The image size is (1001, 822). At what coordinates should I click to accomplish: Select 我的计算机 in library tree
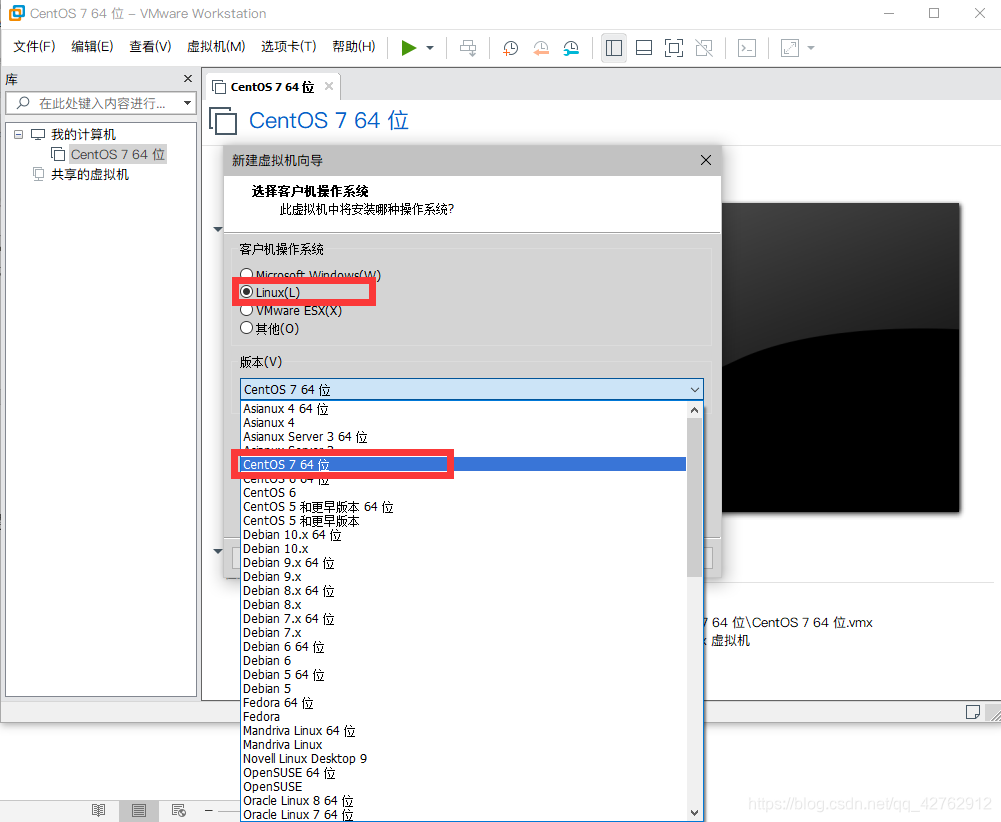83,135
